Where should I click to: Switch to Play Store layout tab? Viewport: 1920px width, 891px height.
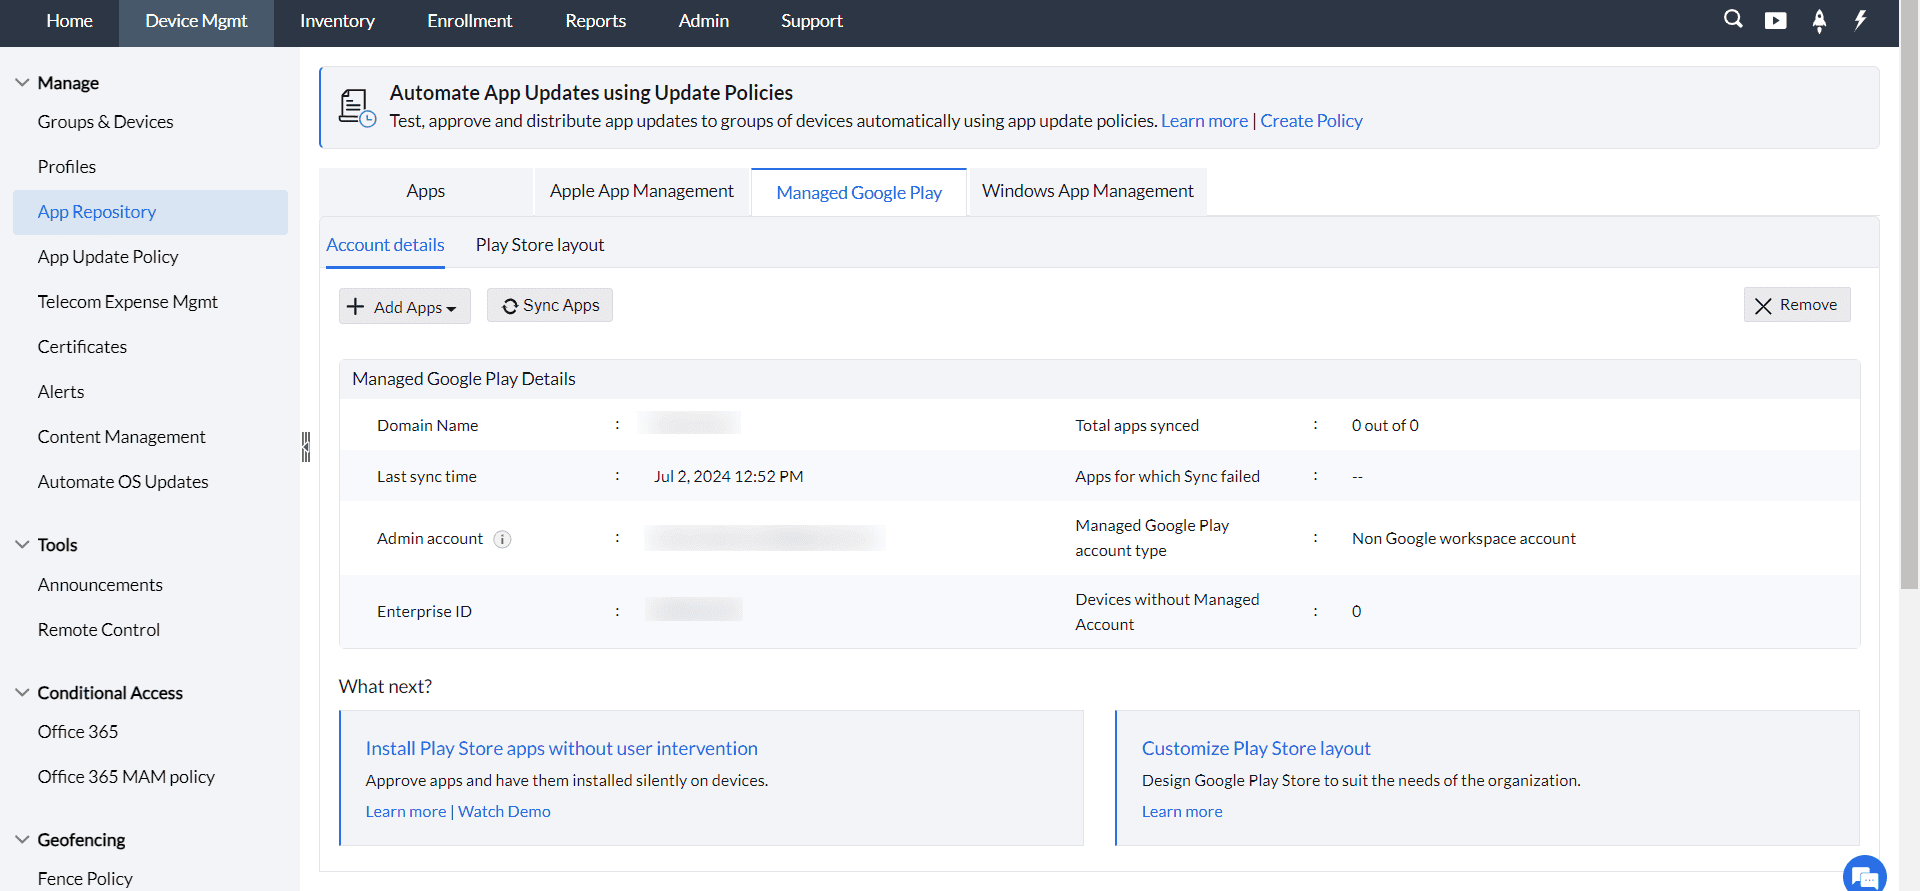click(x=540, y=245)
